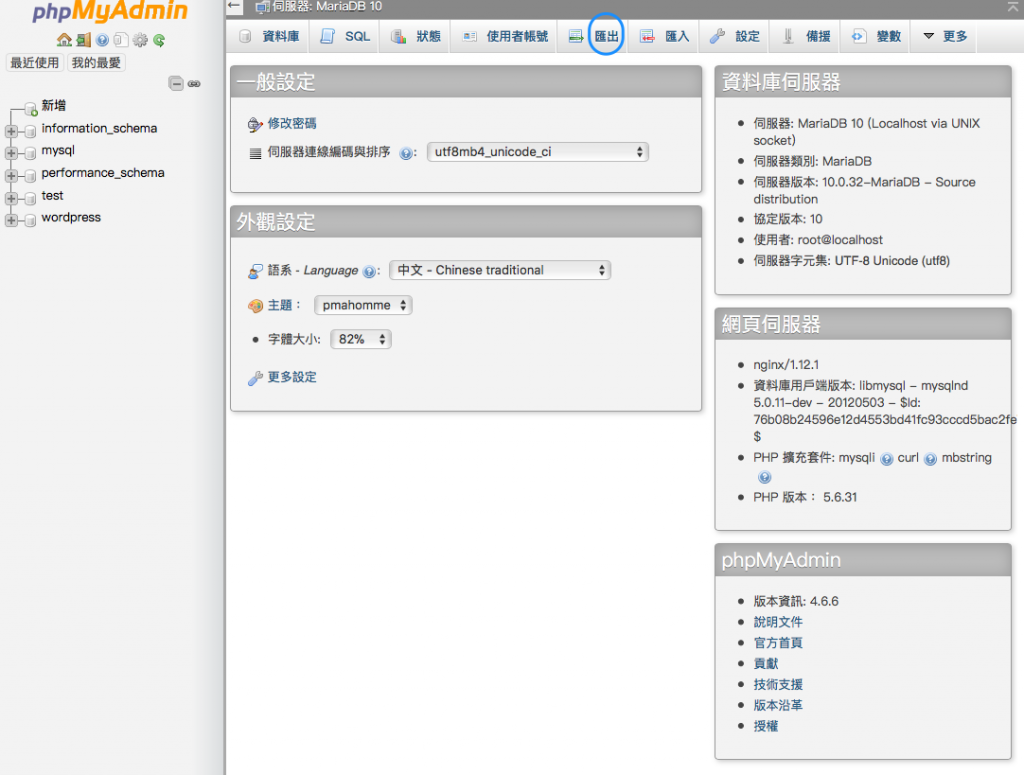Click the 伺服器: MariaDB 10 breadcrumb
Viewport: 1024px width, 775px height.
(x=327, y=7)
